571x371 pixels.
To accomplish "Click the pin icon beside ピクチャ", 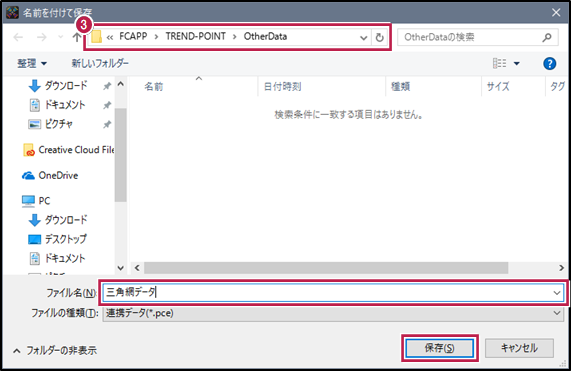I will coord(107,125).
